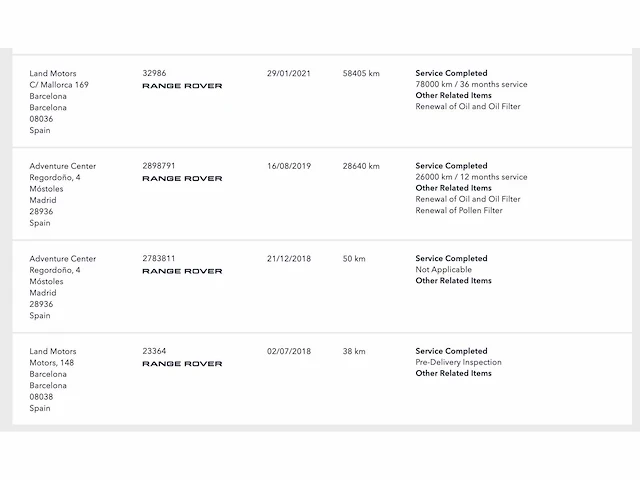Click the Not Applicable service entry

click(x=443, y=270)
